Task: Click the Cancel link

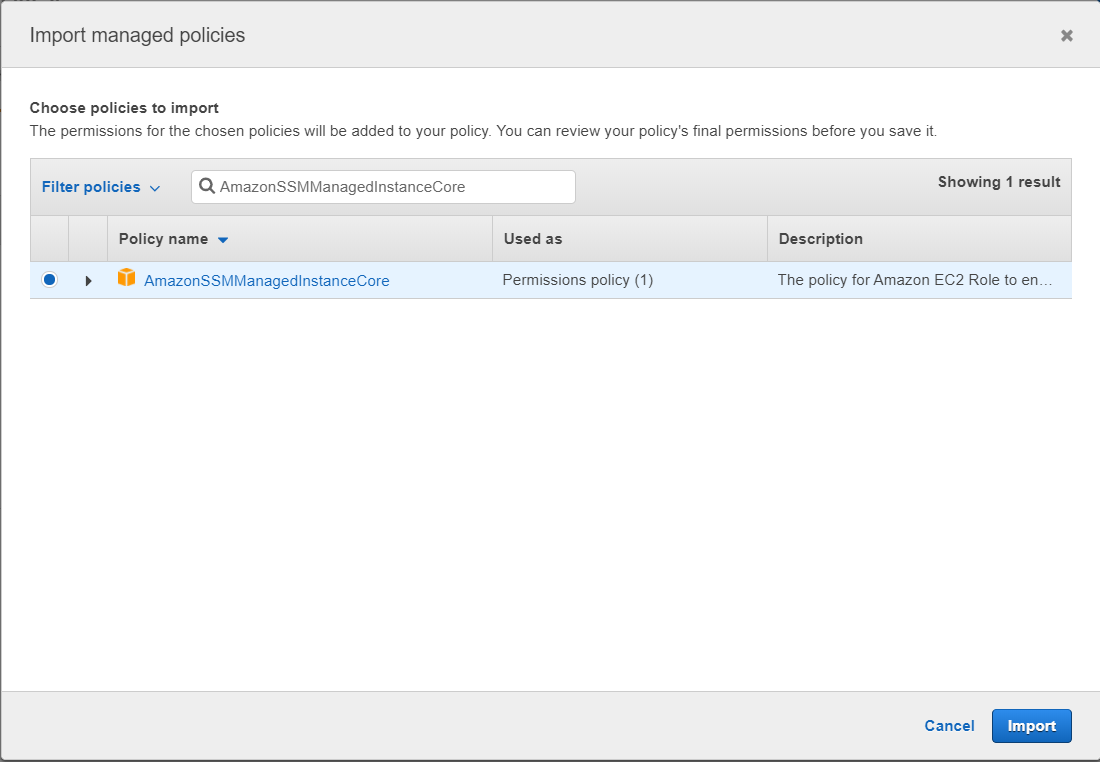Action: 949,726
